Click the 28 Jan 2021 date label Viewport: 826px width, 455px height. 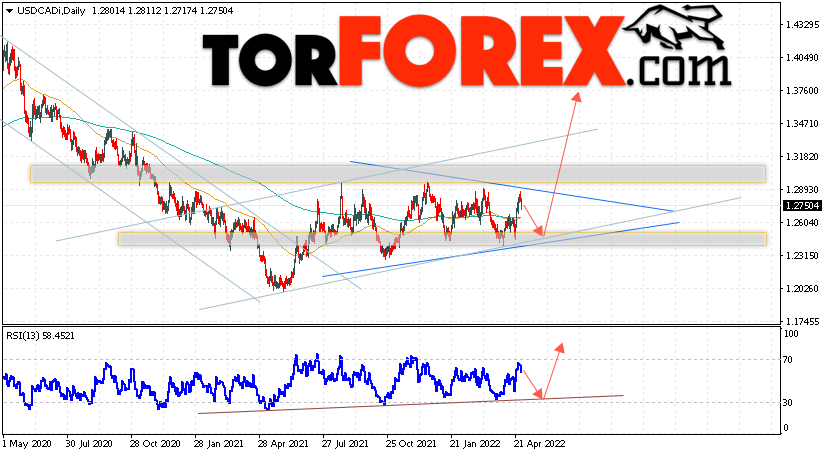click(218, 444)
